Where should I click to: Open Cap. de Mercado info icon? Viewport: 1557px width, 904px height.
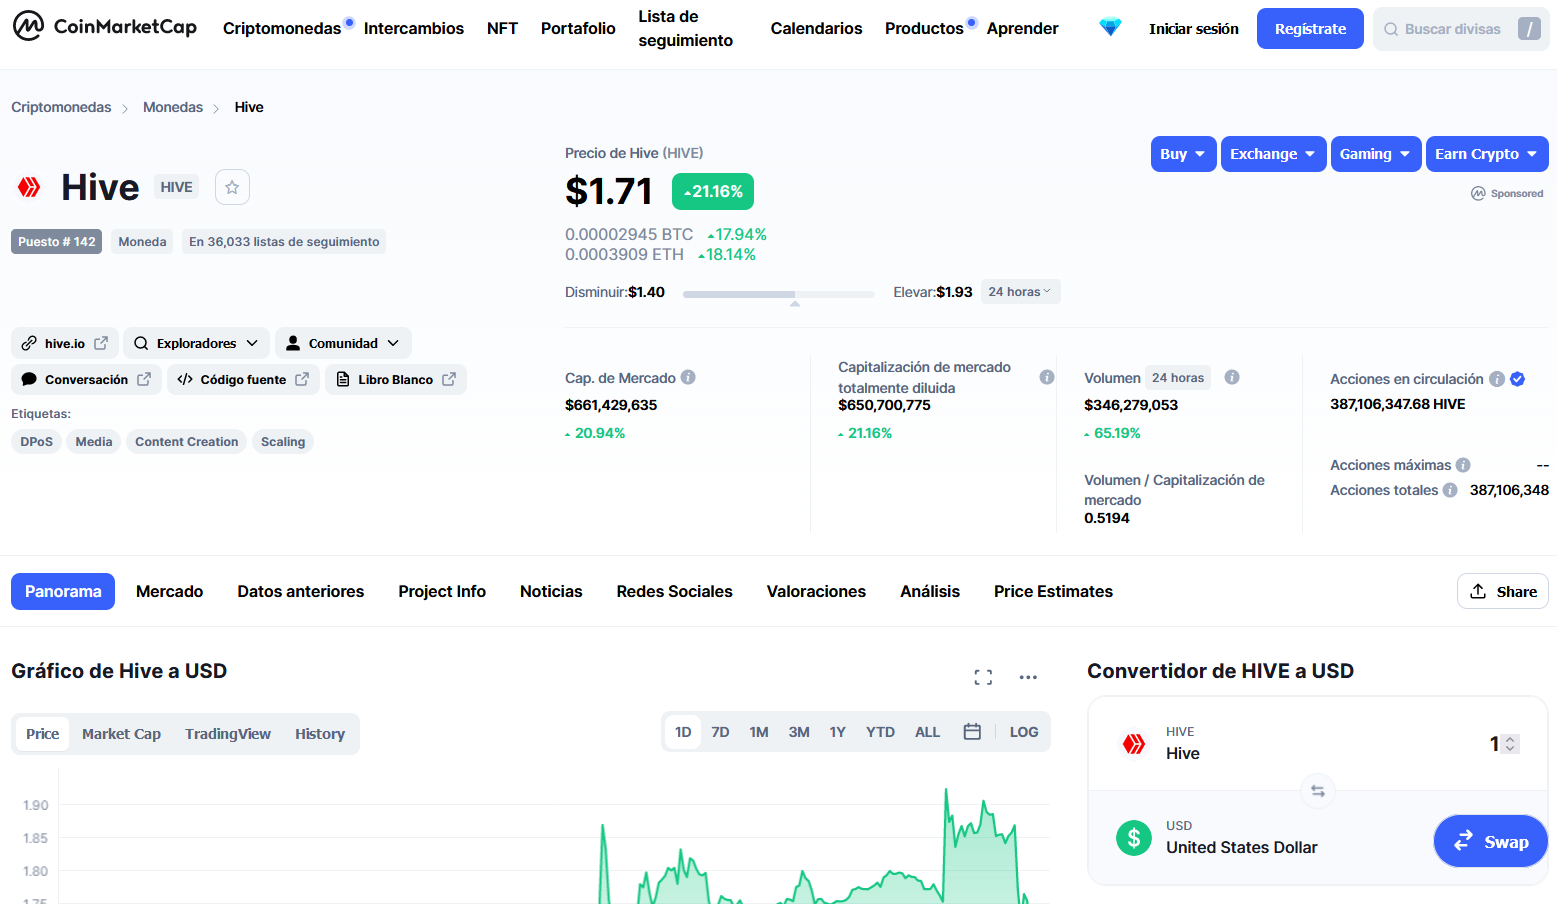(x=688, y=377)
